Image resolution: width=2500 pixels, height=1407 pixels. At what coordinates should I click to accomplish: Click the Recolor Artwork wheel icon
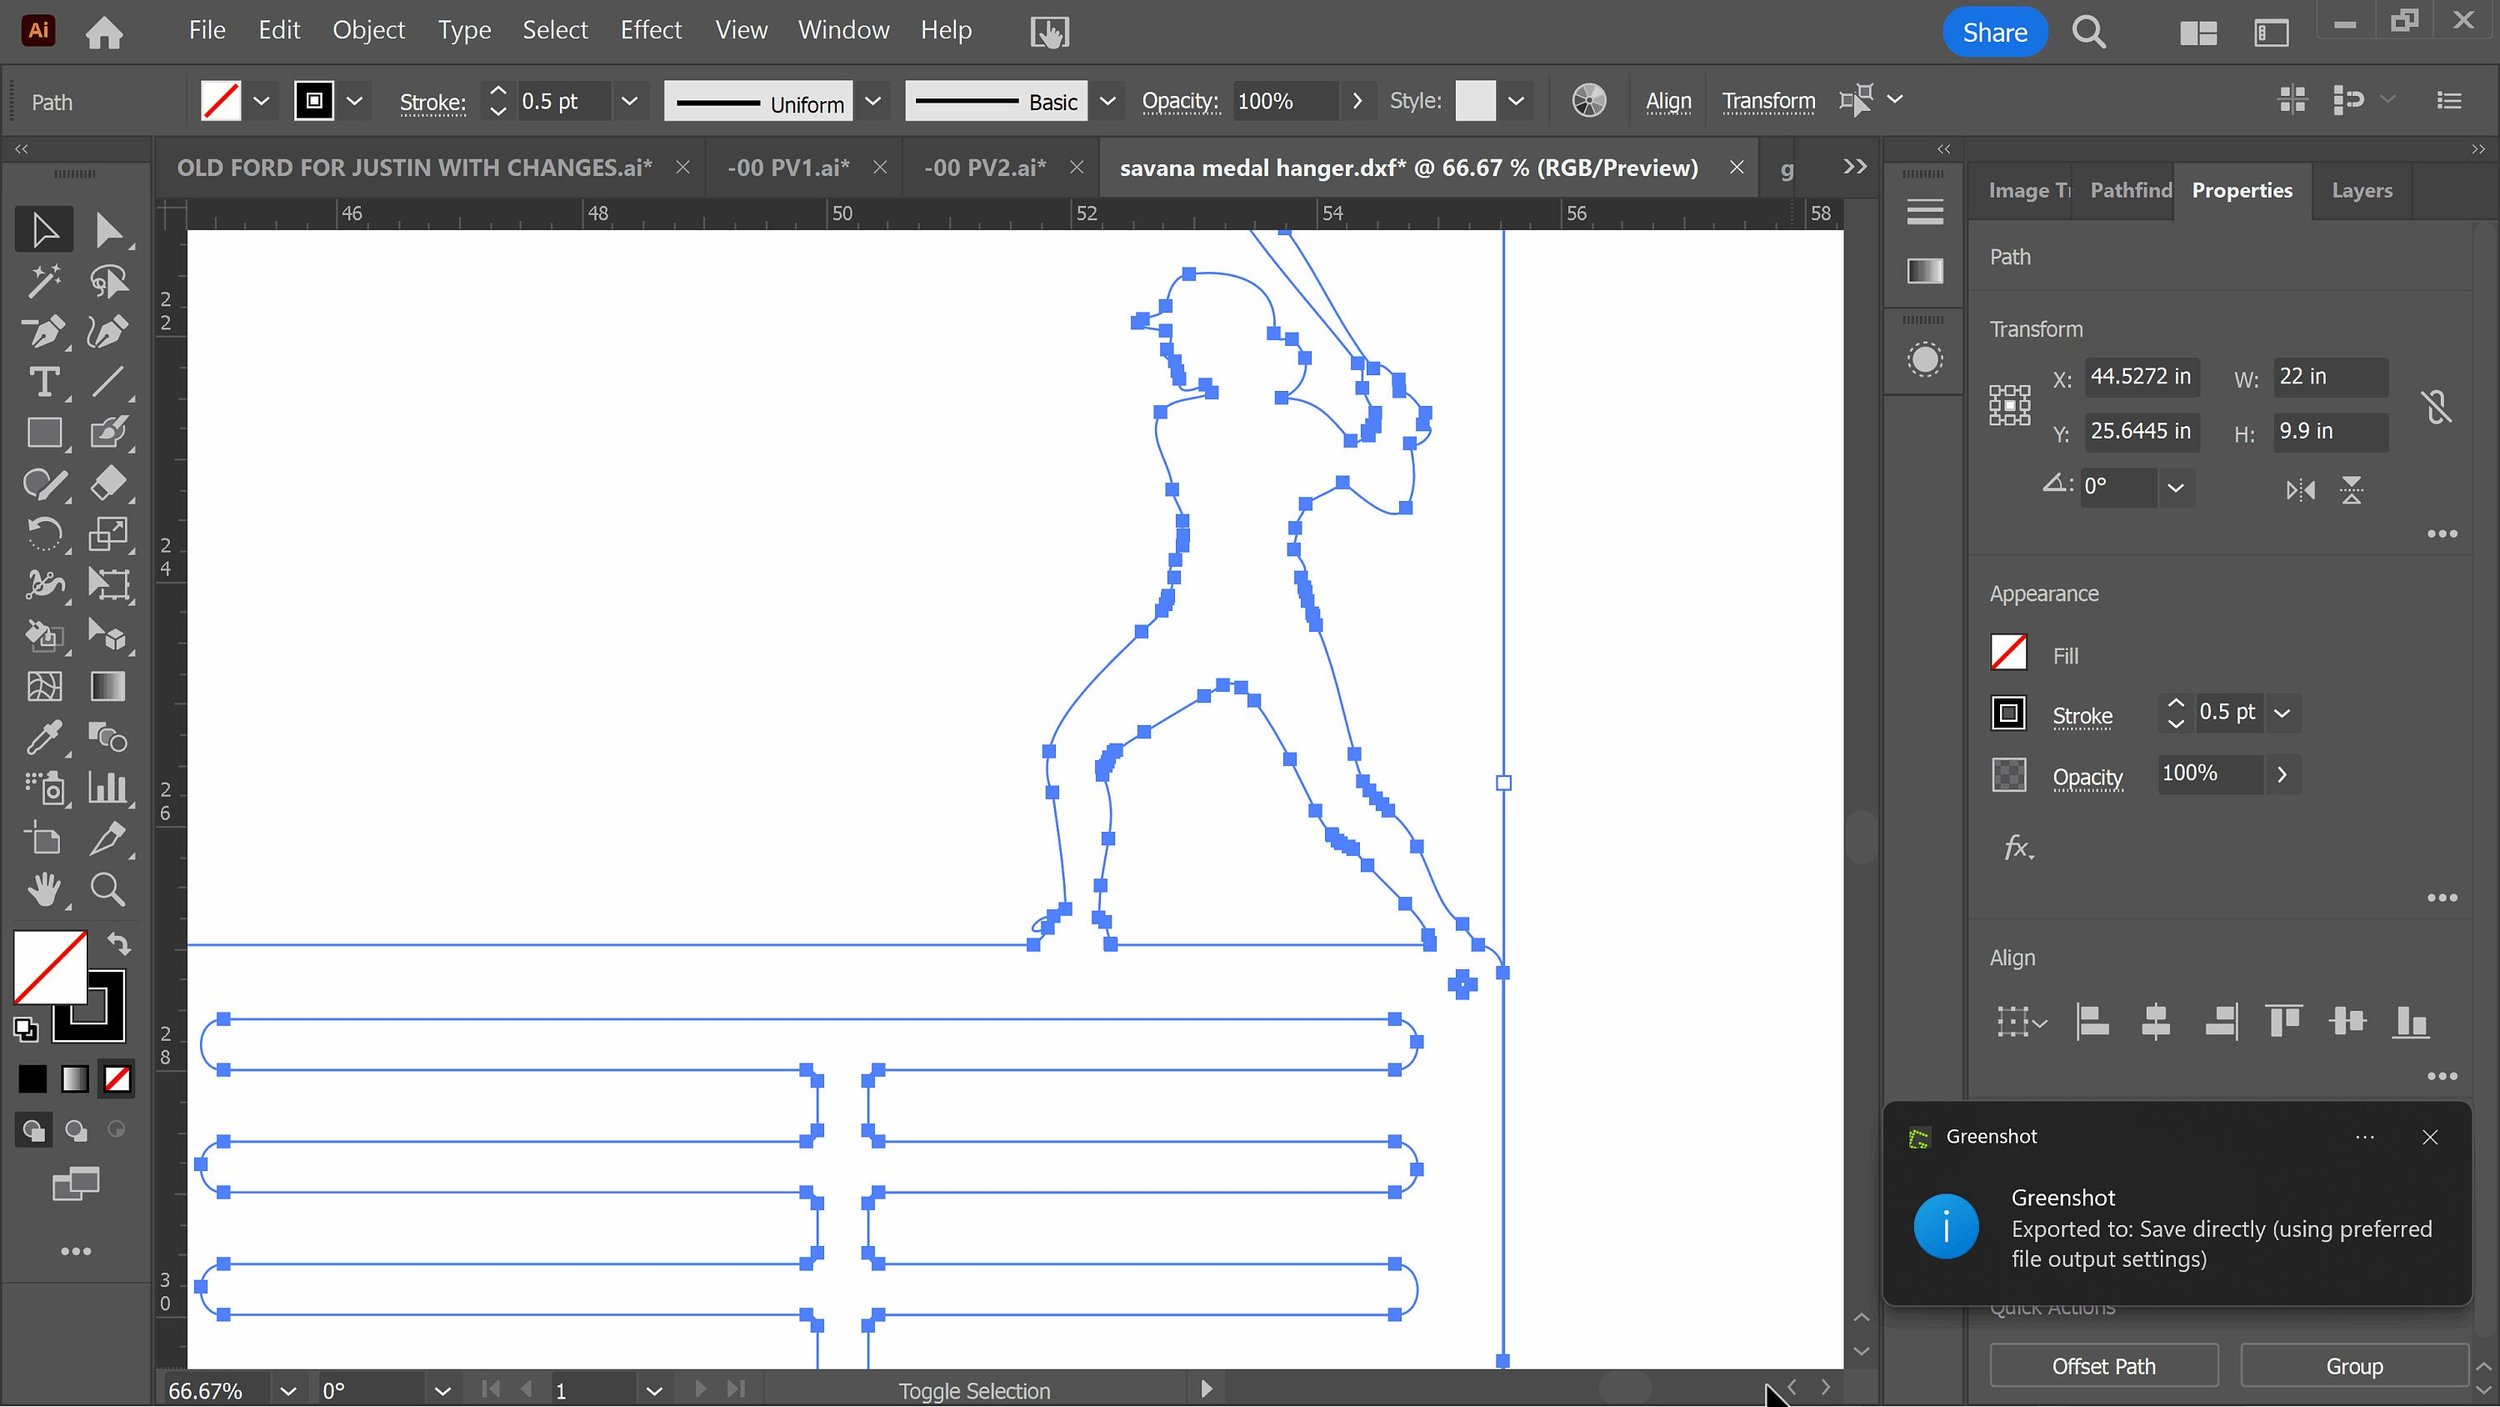point(1588,101)
